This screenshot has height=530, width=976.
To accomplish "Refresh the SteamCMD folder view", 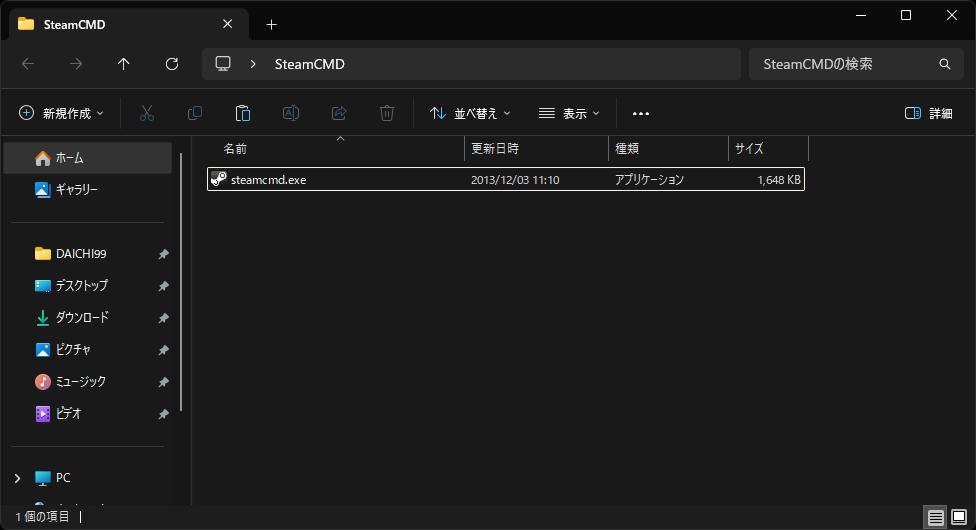I will point(172,64).
